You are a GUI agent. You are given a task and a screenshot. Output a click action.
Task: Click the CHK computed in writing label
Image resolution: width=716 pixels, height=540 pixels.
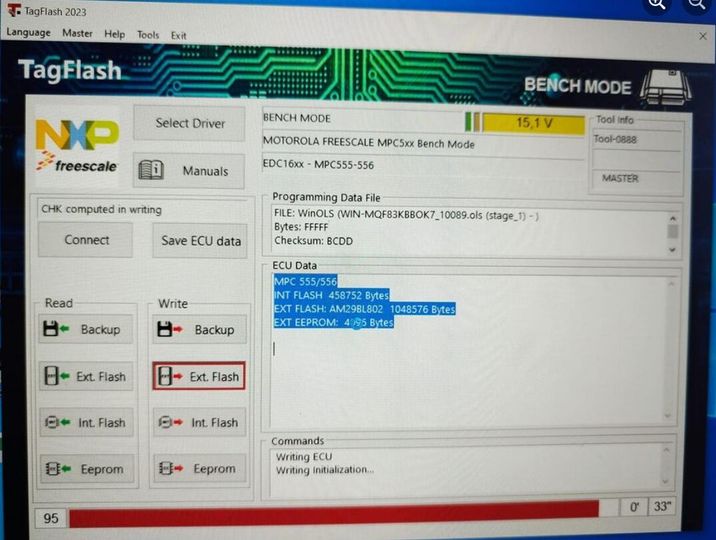[x=101, y=209]
